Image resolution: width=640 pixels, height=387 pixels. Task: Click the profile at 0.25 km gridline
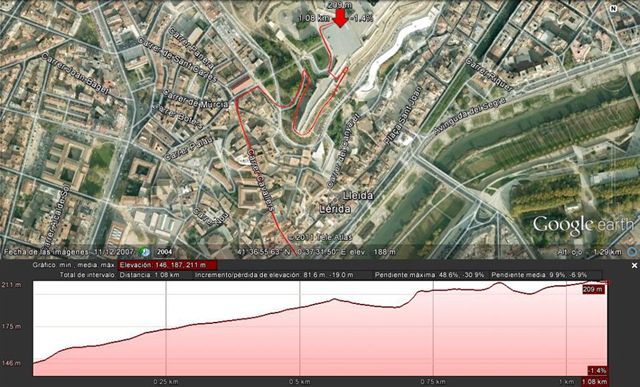166,329
